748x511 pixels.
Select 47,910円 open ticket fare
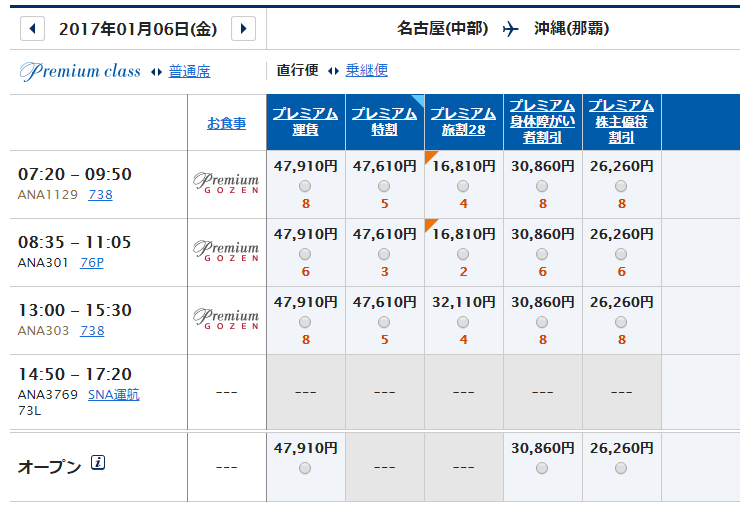point(305,469)
